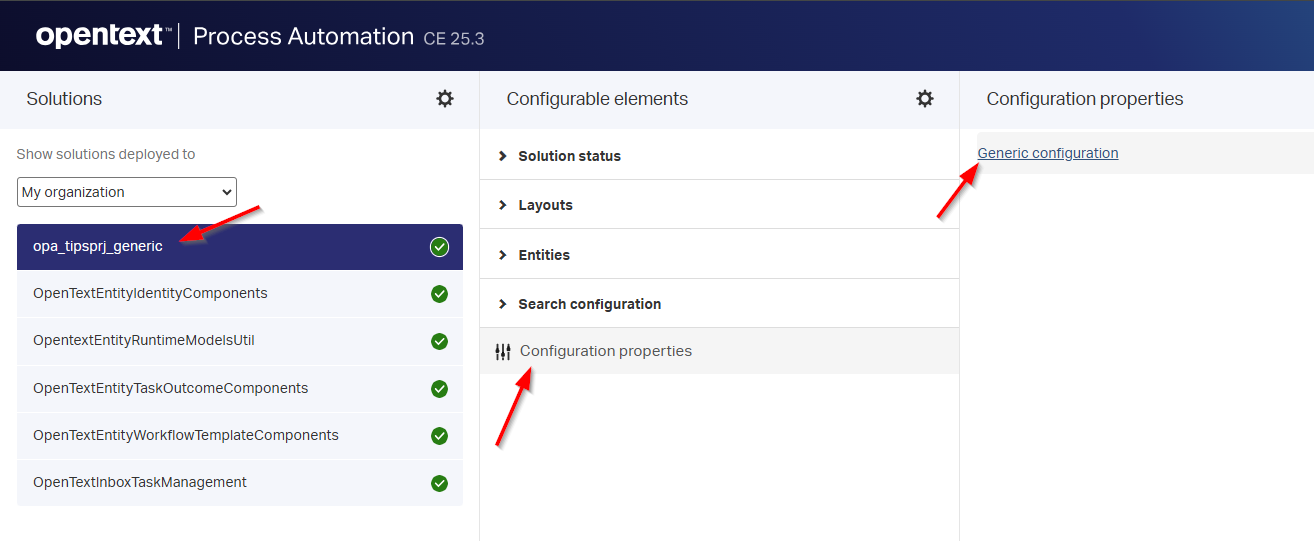Expand the Search configuration section
This screenshot has height=541, width=1314.
point(589,304)
